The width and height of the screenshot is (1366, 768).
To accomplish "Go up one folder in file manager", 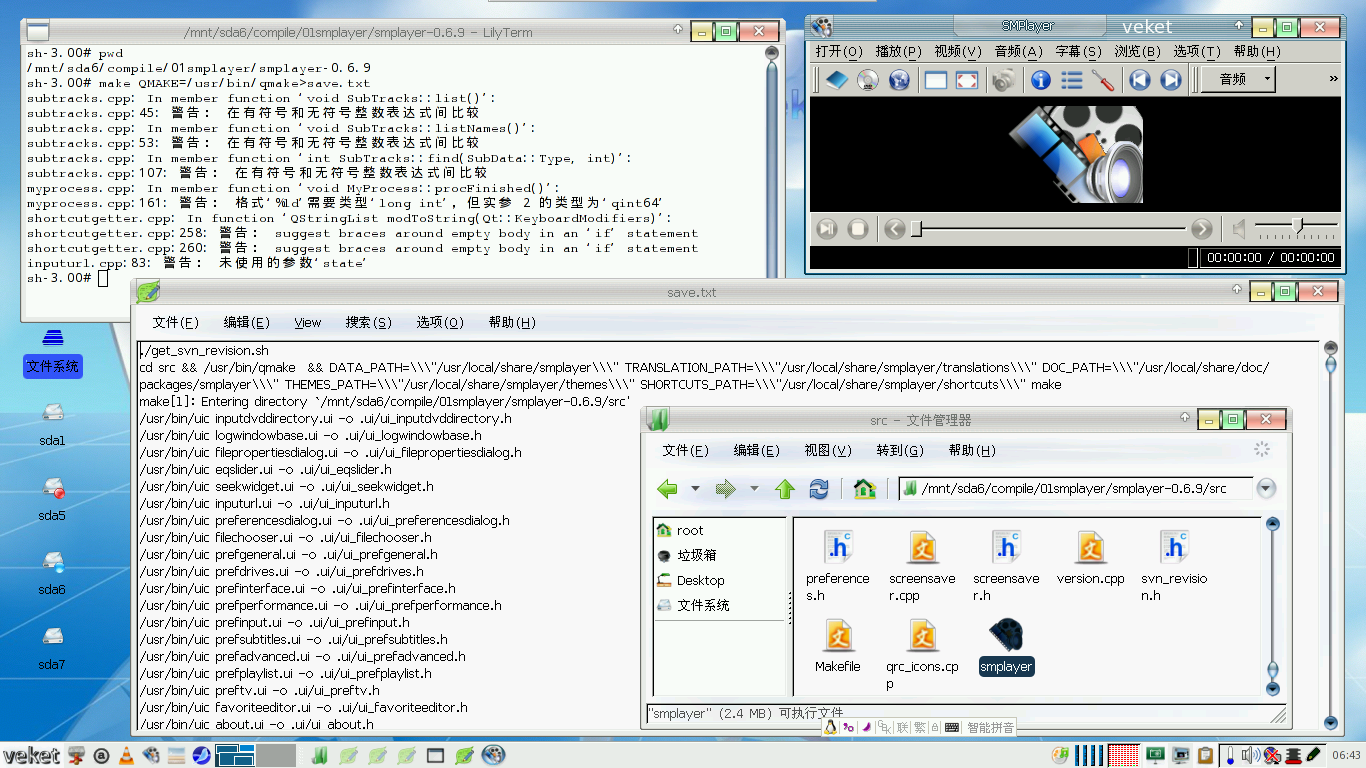I will pyautogui.click(x=785, y=489).
